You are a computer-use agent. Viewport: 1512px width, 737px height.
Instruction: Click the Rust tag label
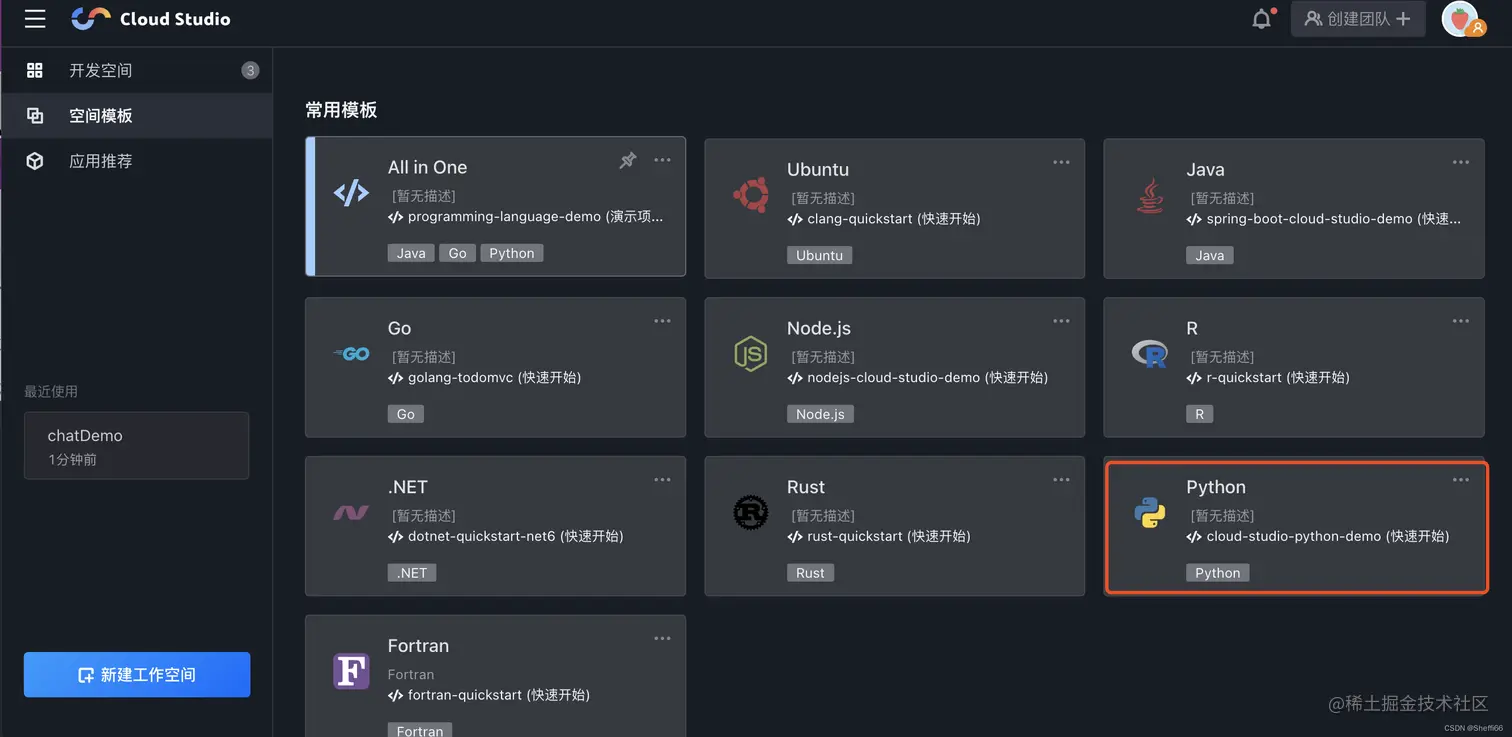click(x=810, y=573)
